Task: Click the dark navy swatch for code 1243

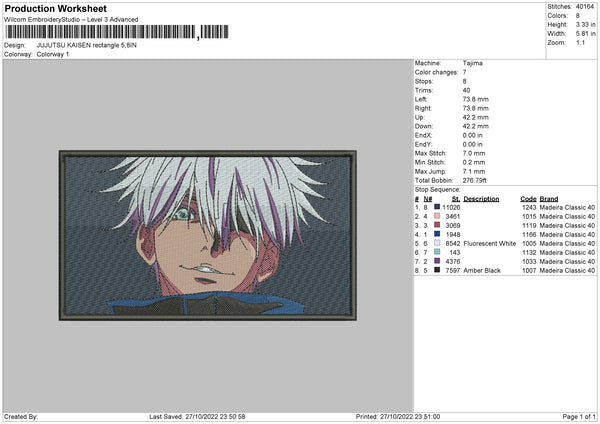Action: tap(436, 207)
